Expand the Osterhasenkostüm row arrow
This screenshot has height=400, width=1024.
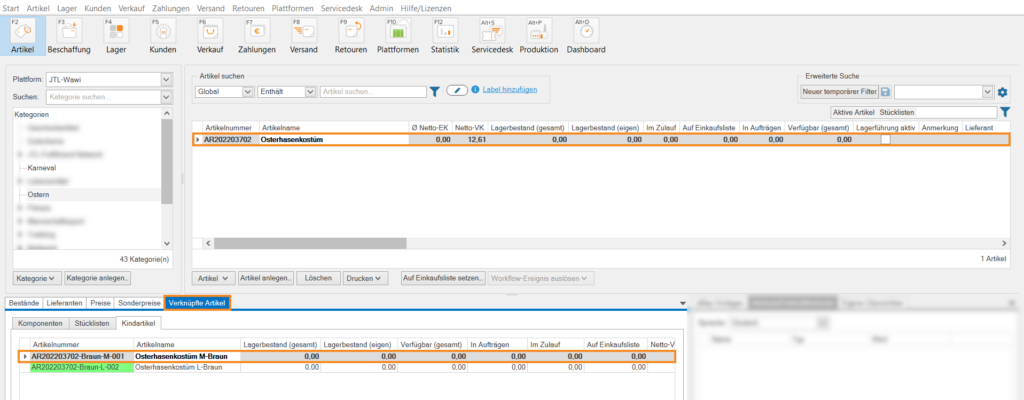197,140
